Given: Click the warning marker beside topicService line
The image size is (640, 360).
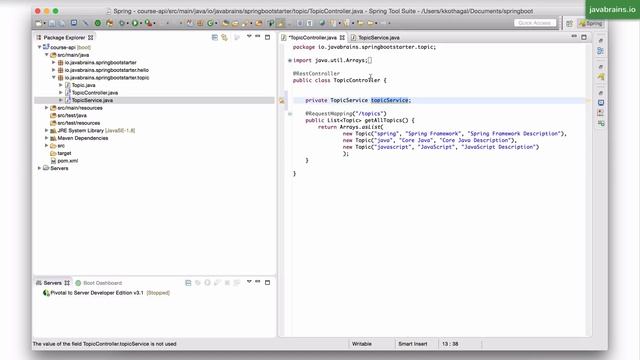Looking at the screenshot, I should tap(282, 100).
